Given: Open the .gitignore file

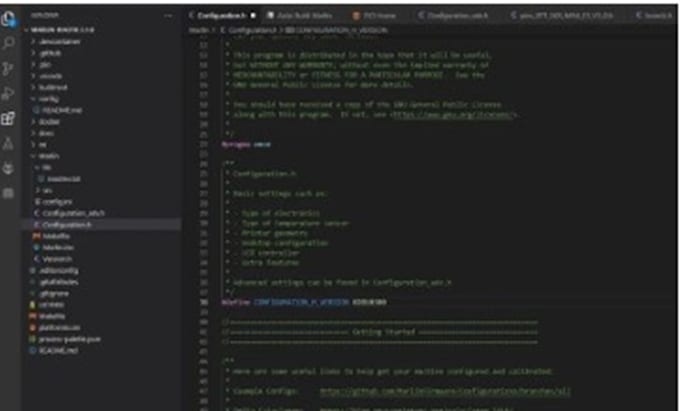Looking at the screenshot, I should [x=54, y=294].
